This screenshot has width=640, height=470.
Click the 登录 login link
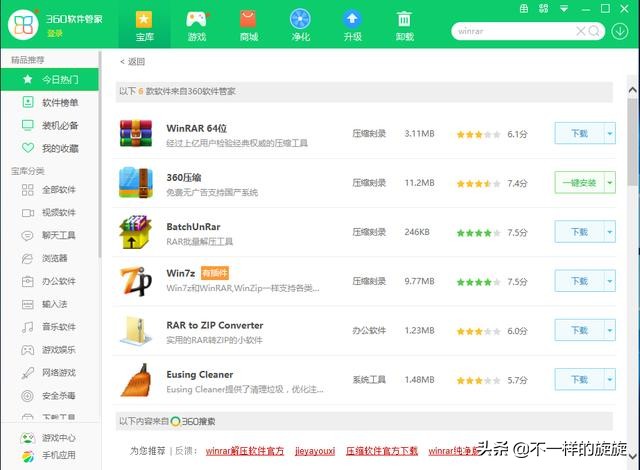55,33
